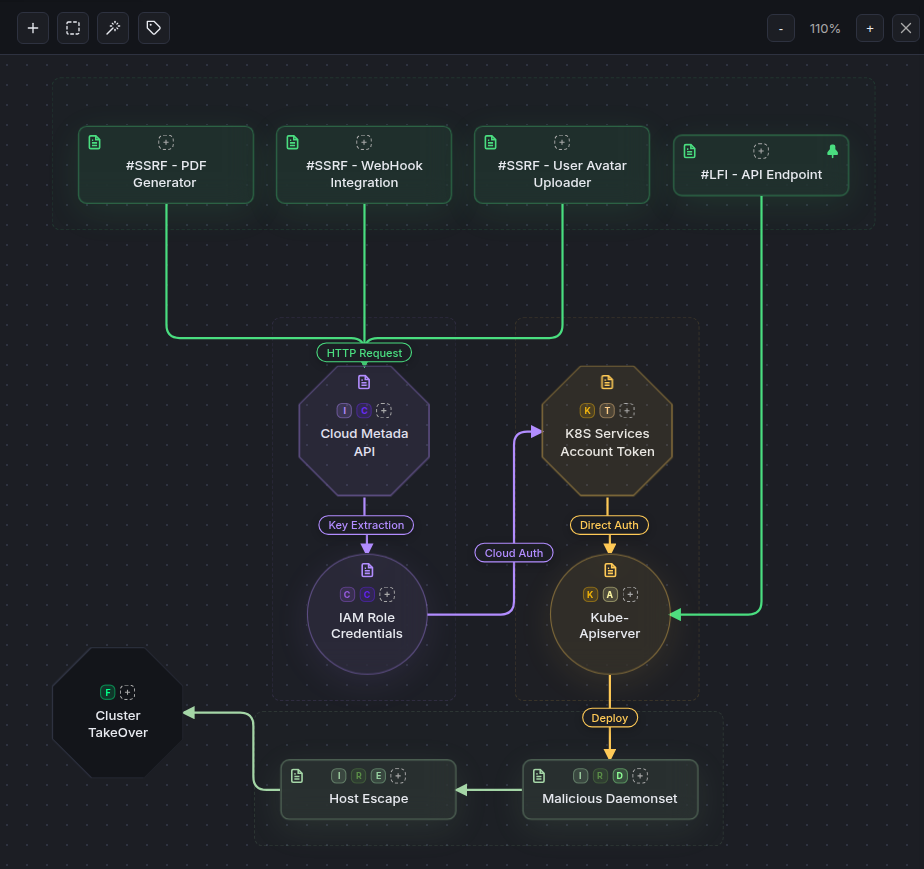Image resolution: width=924 pixels, height=869 pixels.
Task: Add tag on Malicious Daemonset node
Action: pos(640,776)
